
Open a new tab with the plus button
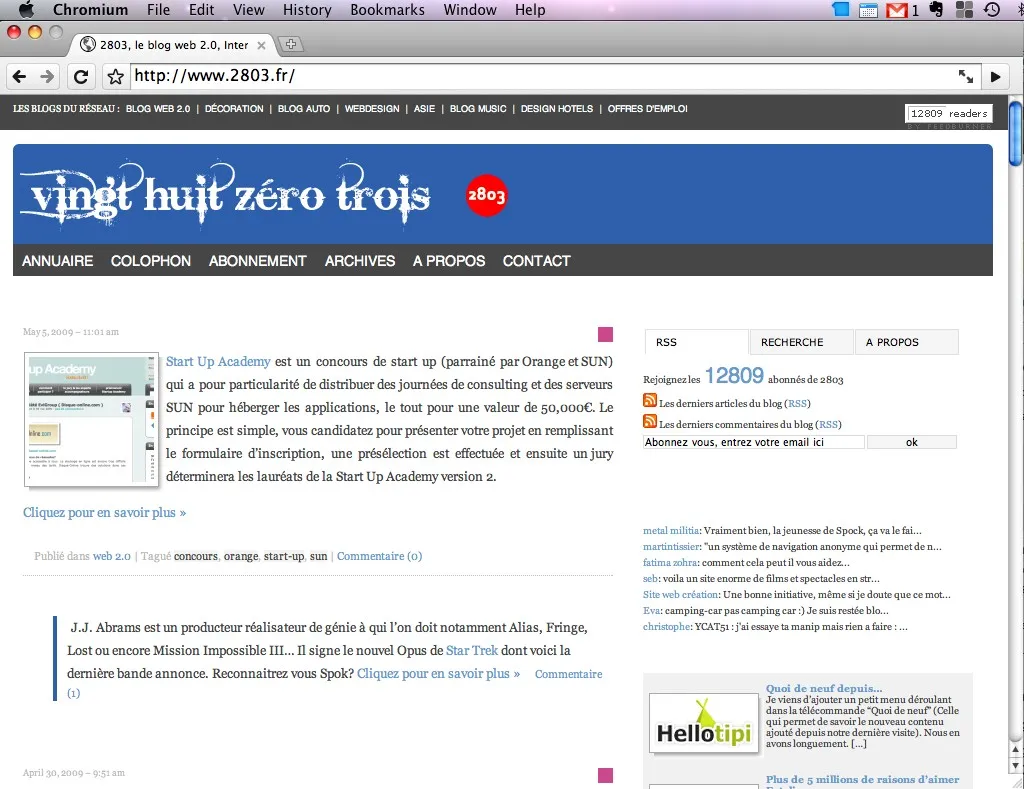pyautogui.click(x=291, y=44)
